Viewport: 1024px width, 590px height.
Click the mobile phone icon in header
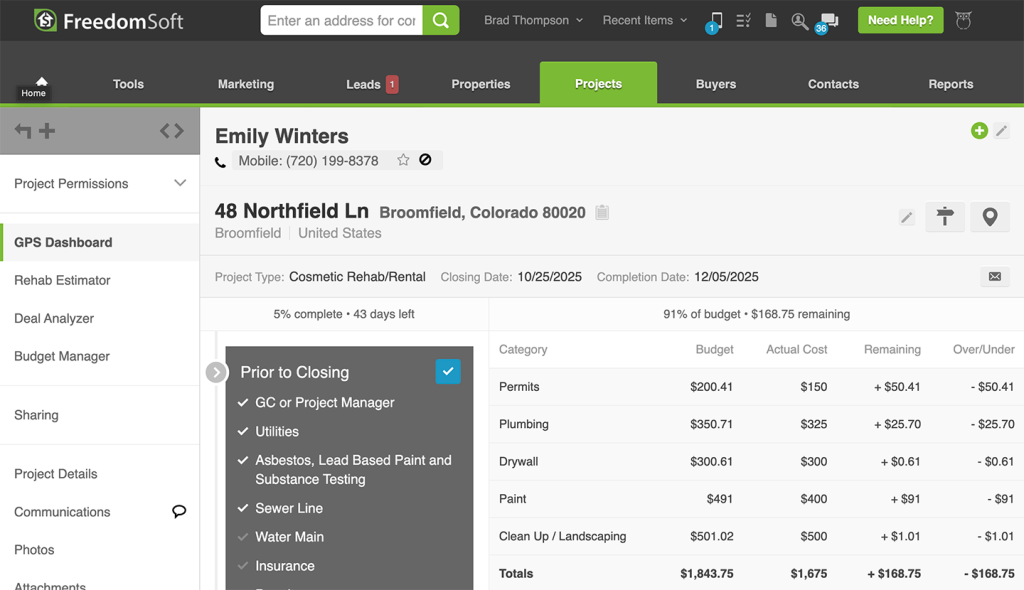(715, 21)
